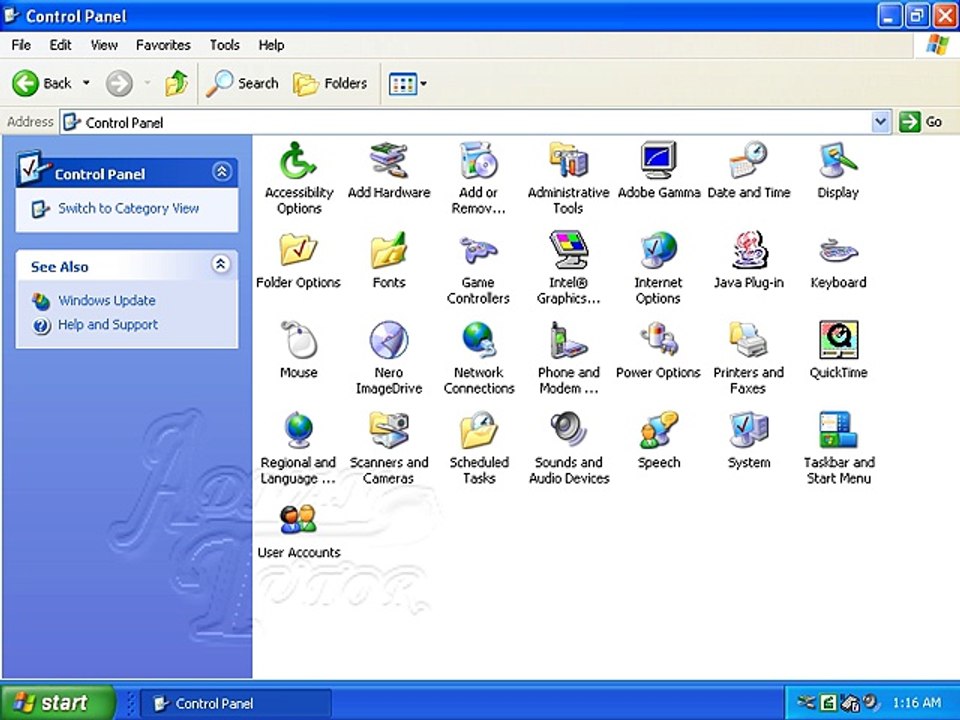Select User Accounts icon

298,520
